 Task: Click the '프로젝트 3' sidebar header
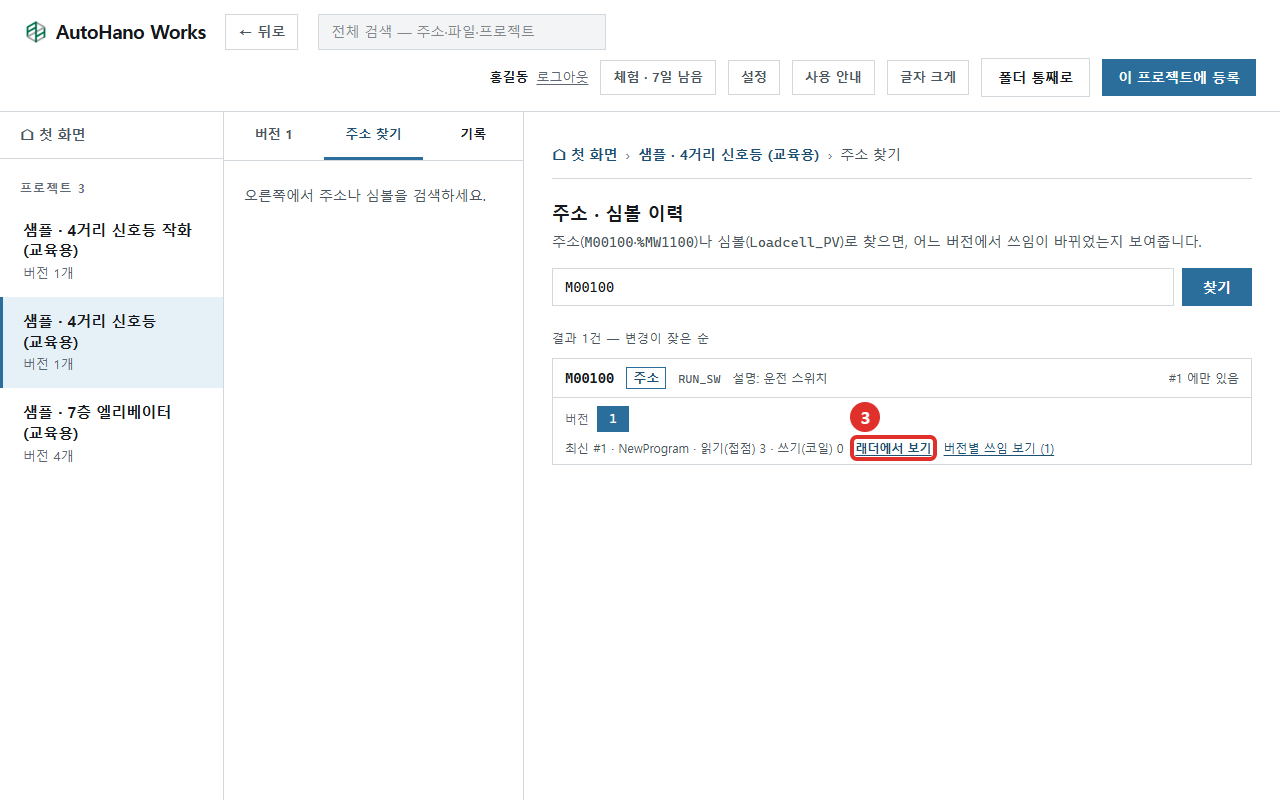[x=52, y=188]
